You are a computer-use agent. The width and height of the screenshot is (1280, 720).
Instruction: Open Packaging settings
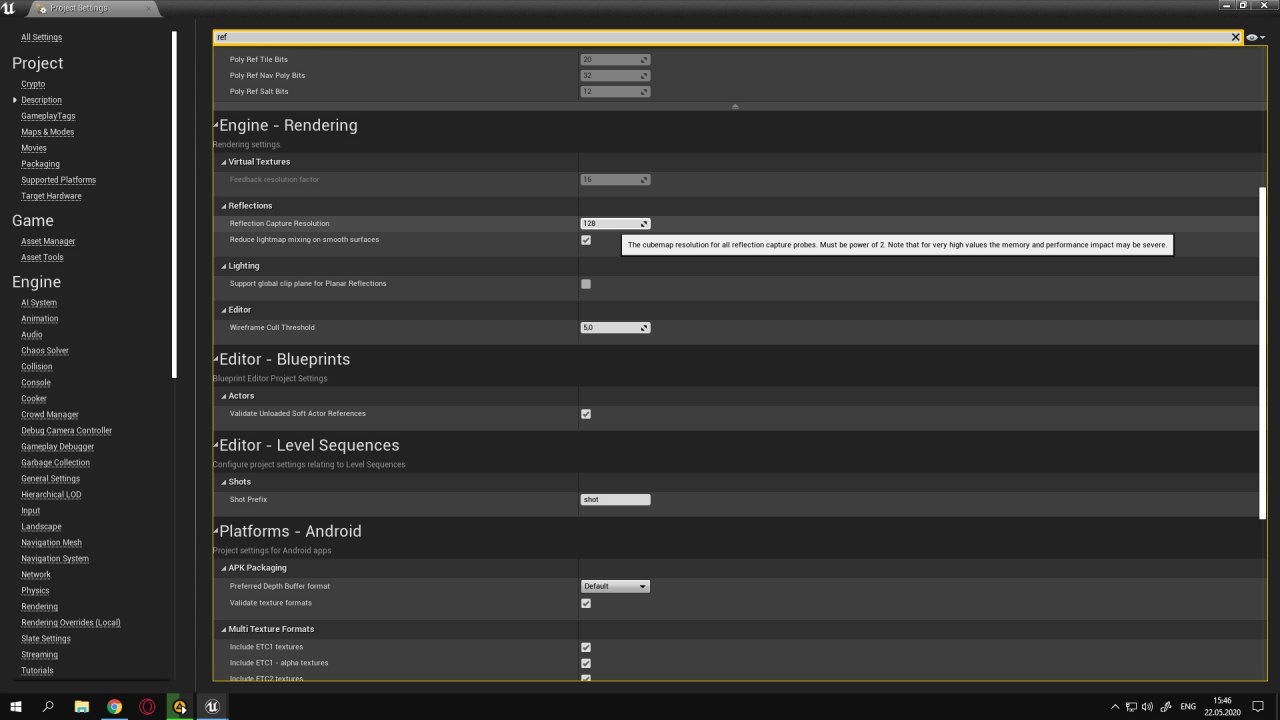[40, 164]
